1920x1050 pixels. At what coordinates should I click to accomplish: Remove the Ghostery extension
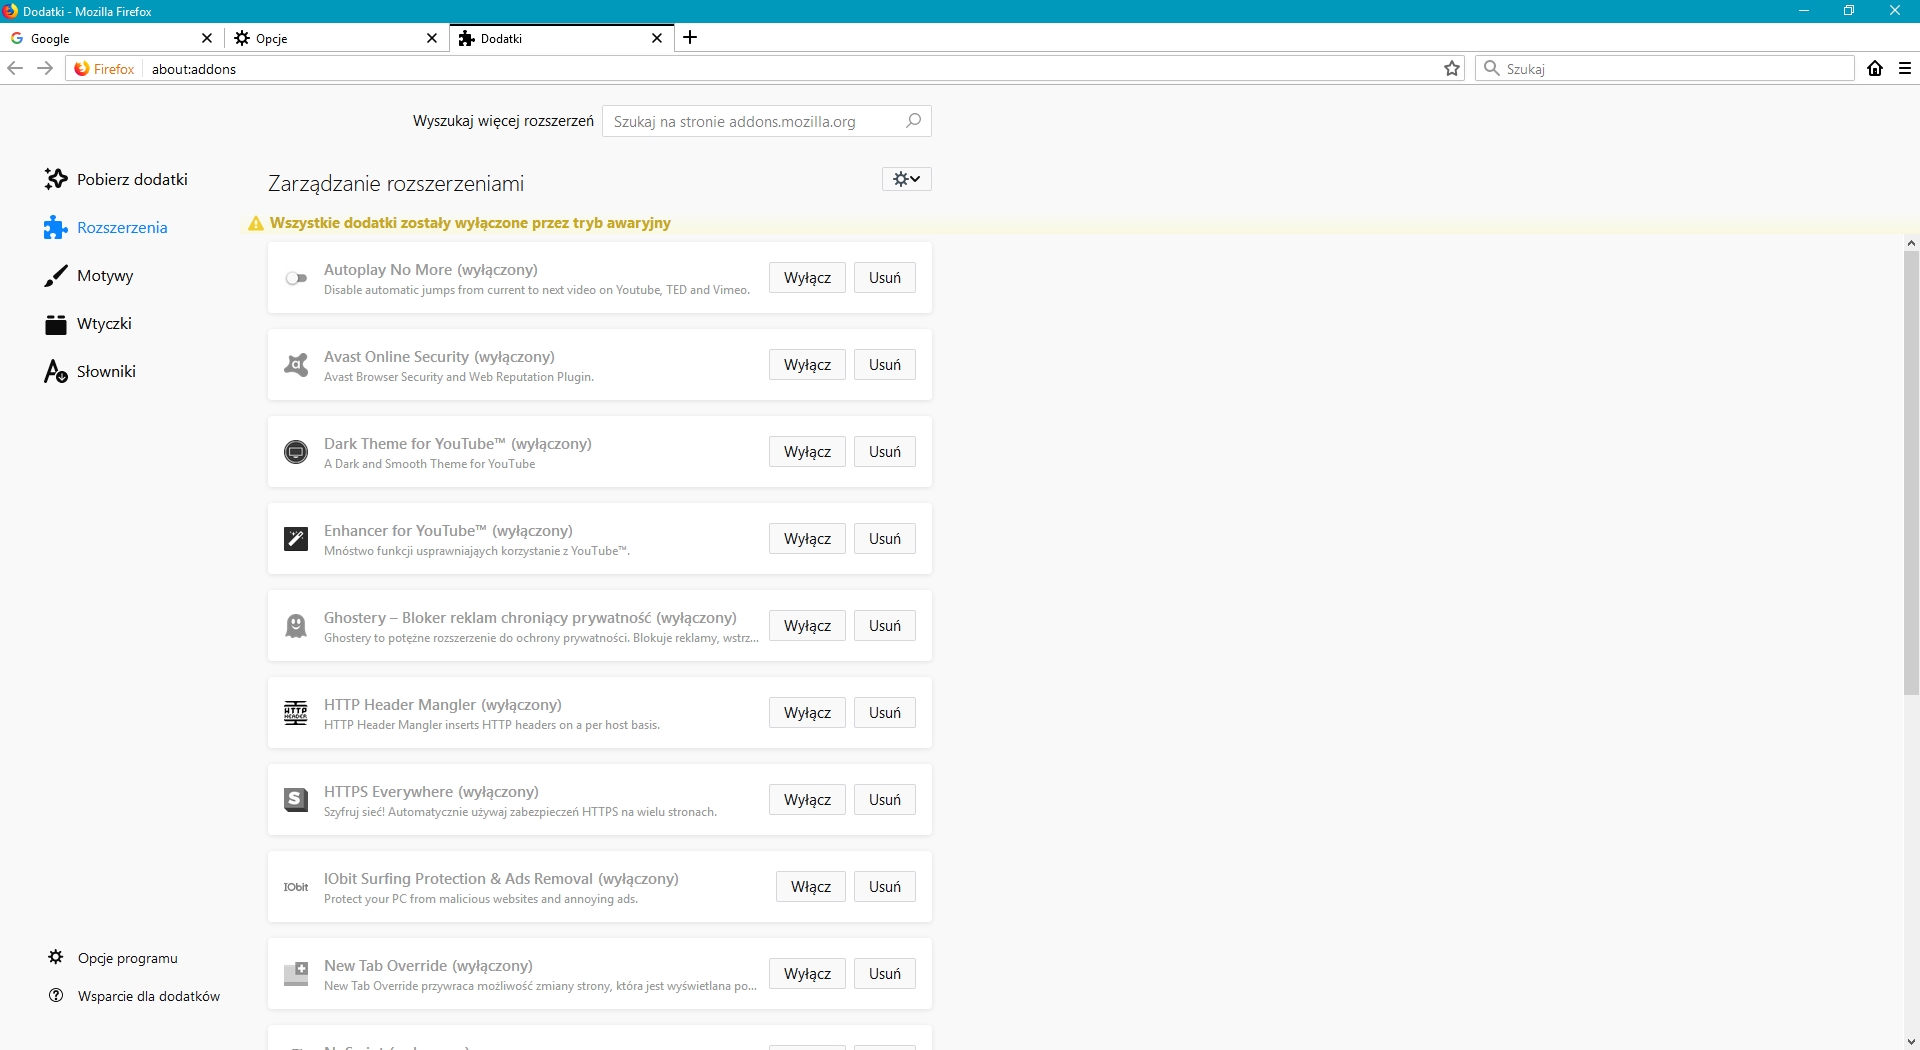click(885, 626)
